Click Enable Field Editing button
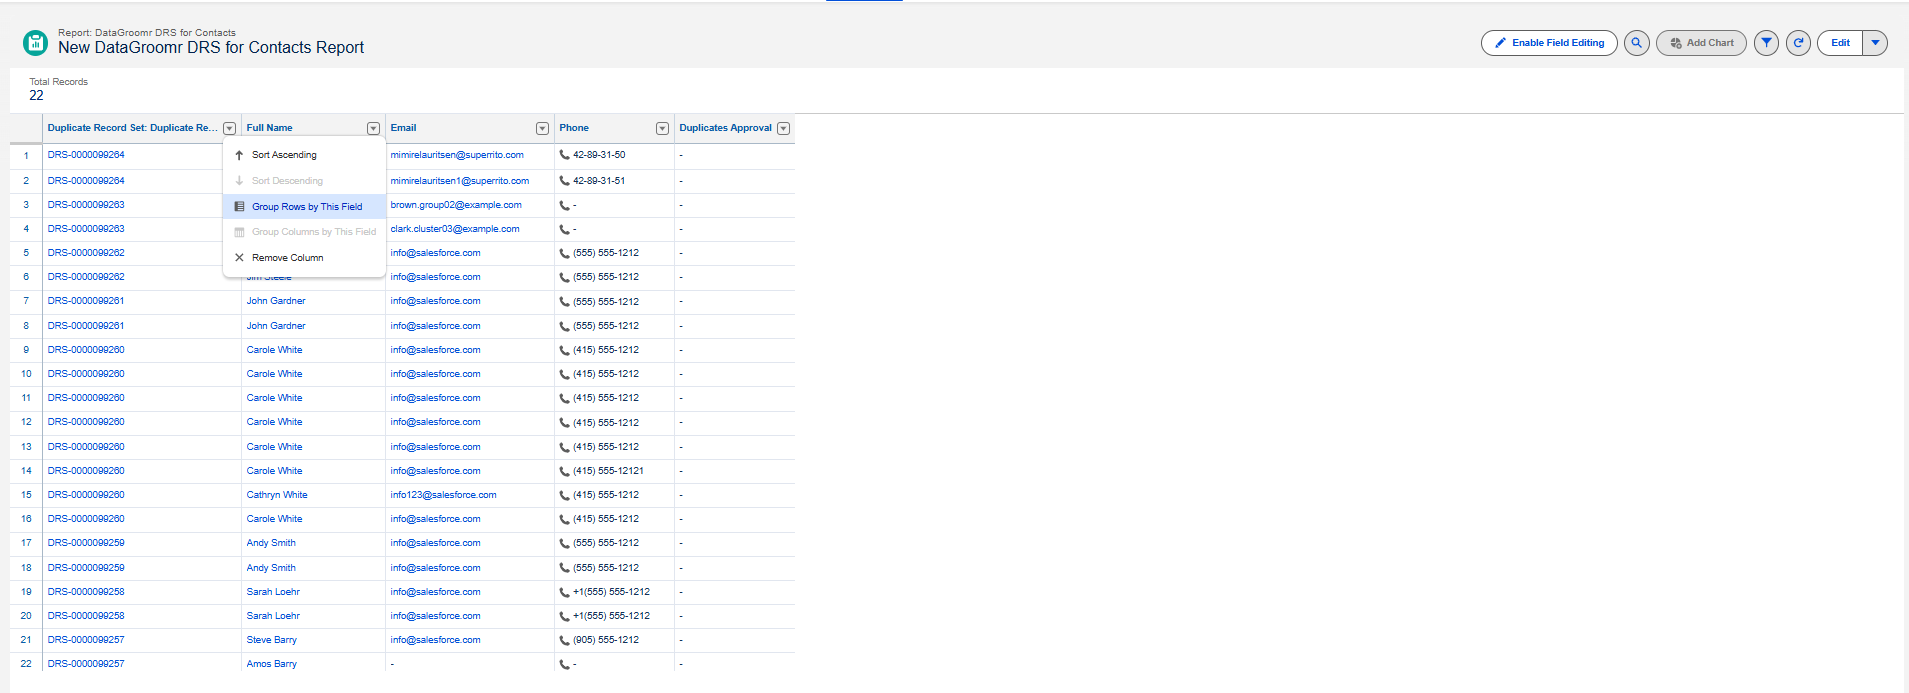The image size is (1909, 693). pyautogui.click(x=1549, y=43)
